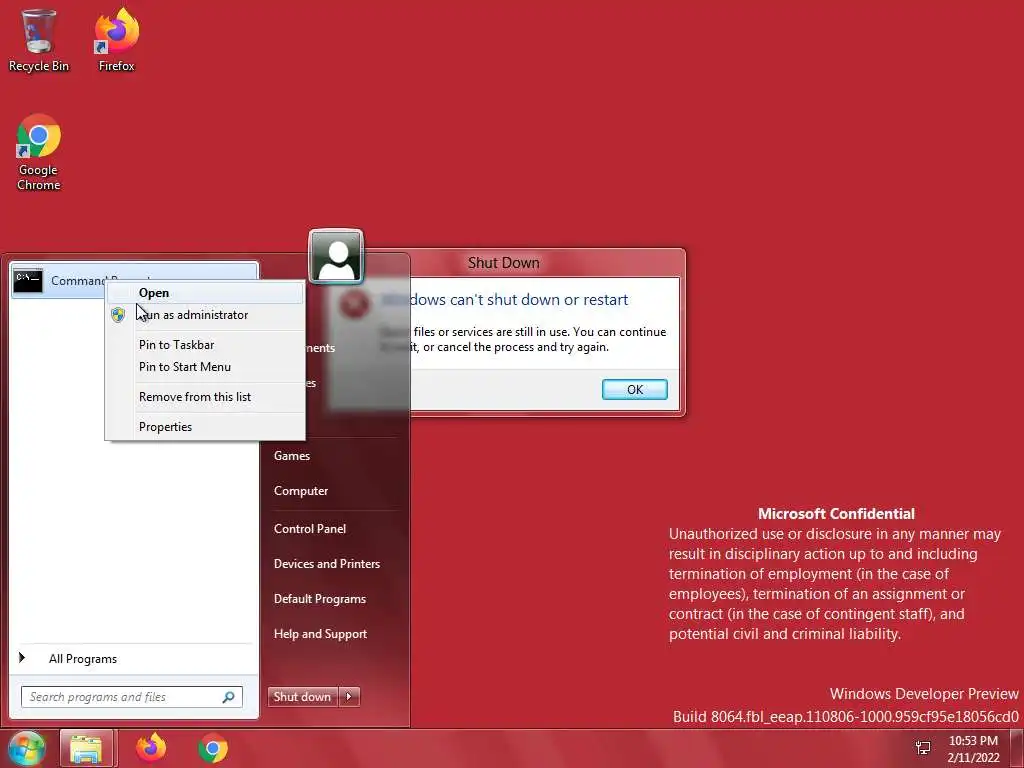
Task: Open the Recycle Bin desktop icon
Action: 38,40
